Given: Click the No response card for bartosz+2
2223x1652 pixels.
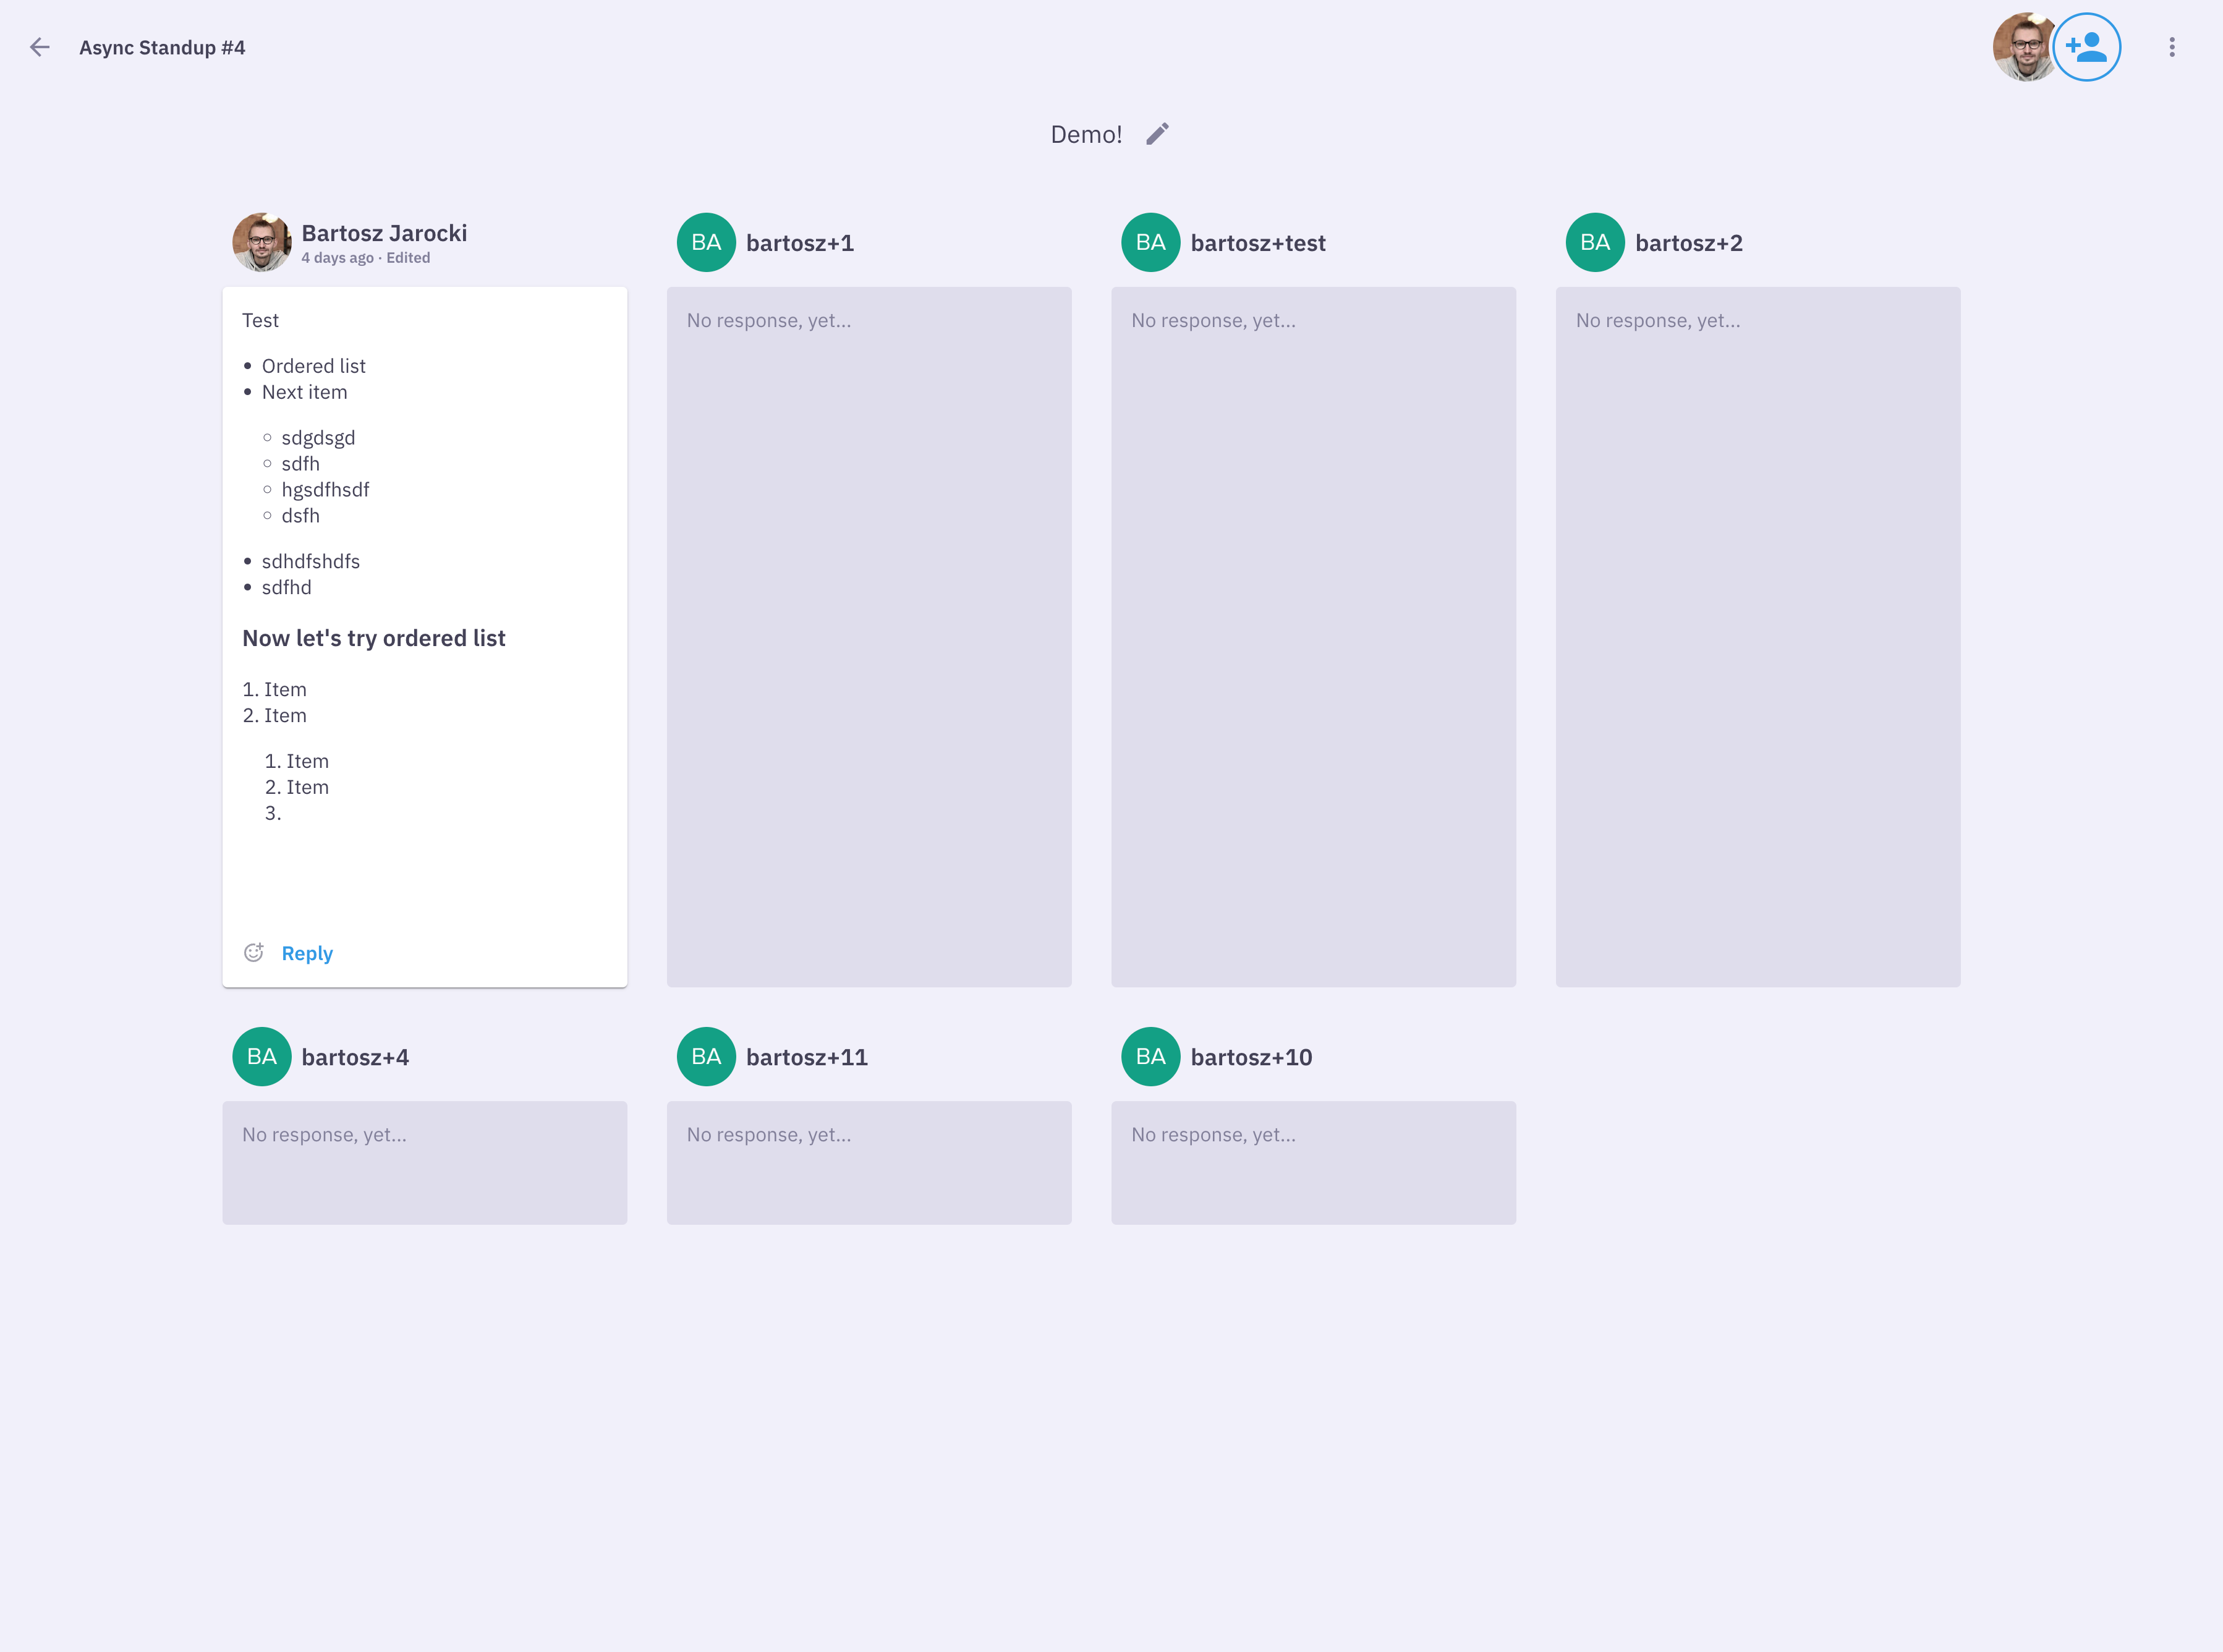Looking at the screenshot, I should (x=1757, y=635).
